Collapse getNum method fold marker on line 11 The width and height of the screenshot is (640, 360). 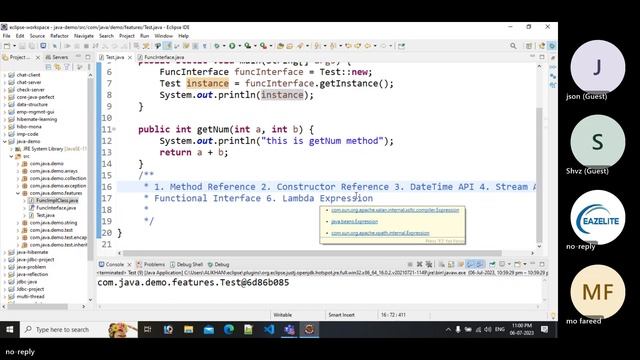click(x=114, y=129)
